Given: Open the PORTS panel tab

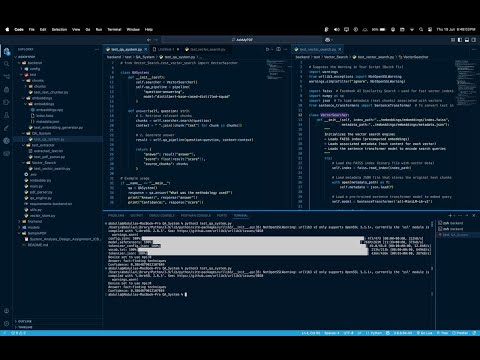Looking at the screenshot, I should (222, 216).
